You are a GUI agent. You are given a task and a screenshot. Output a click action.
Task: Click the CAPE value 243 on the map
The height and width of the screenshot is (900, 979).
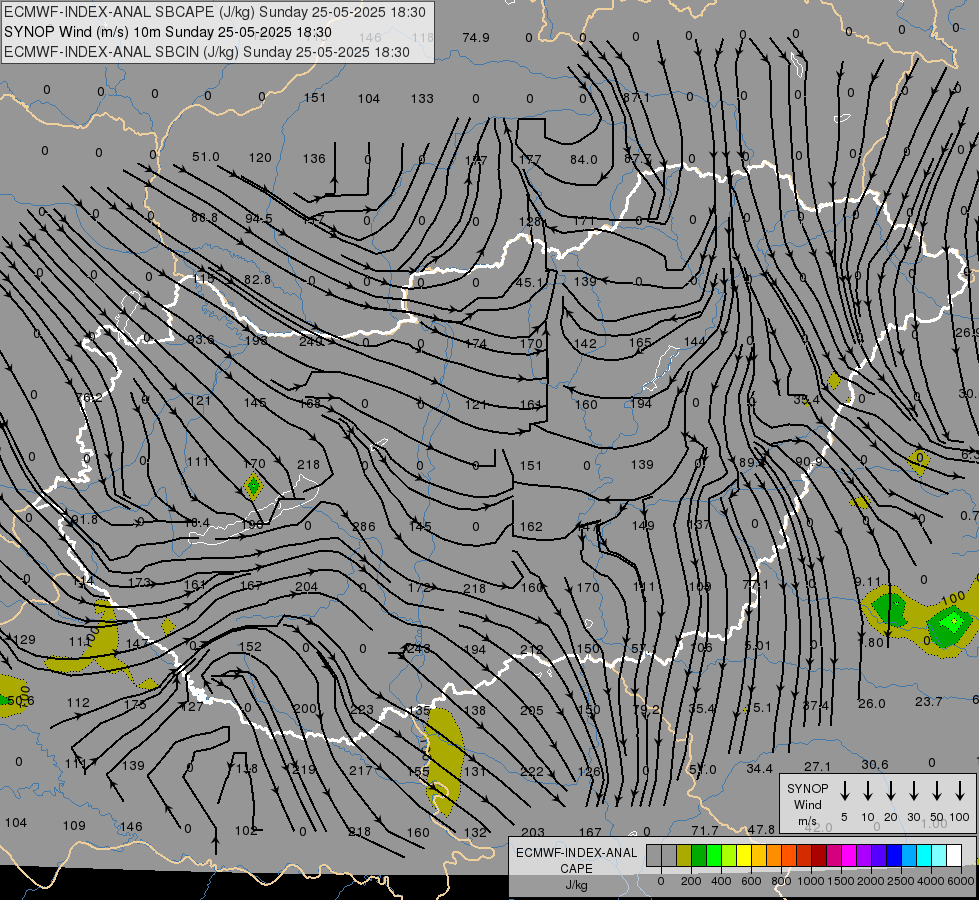417,648
